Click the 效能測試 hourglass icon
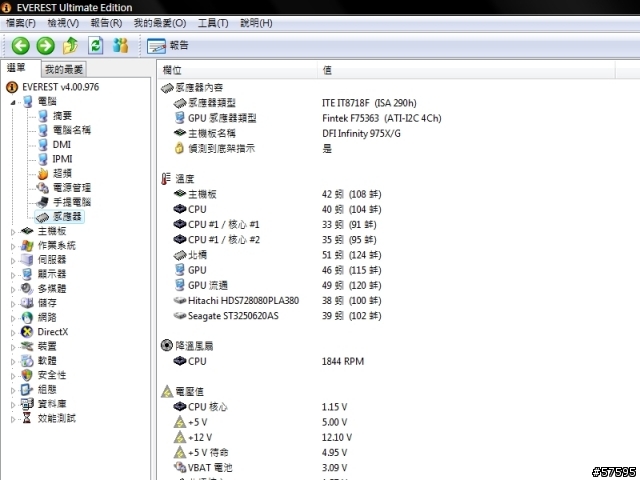The height and width of the screenshot is (480, 640). pyautogui.click(x=27, y=418)
